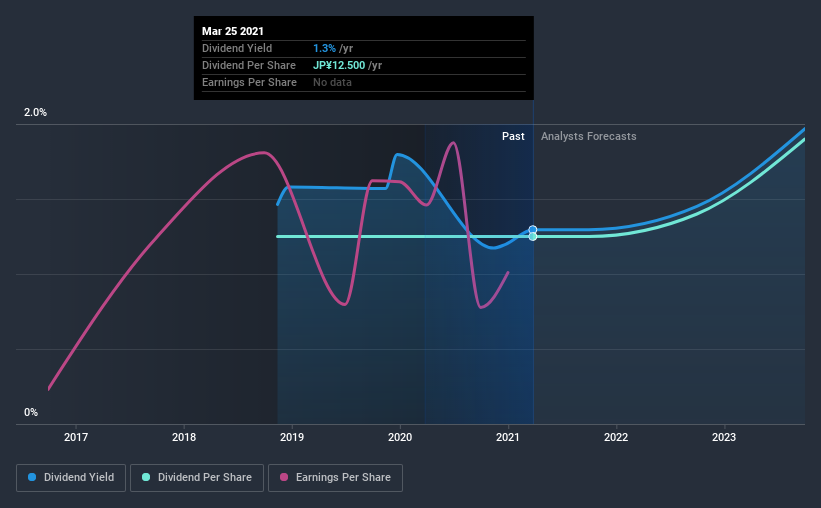This screenshot has height=508, width=821.
Task: Select the 2018 x-axis year label
Action: click(x=184, y=437)
